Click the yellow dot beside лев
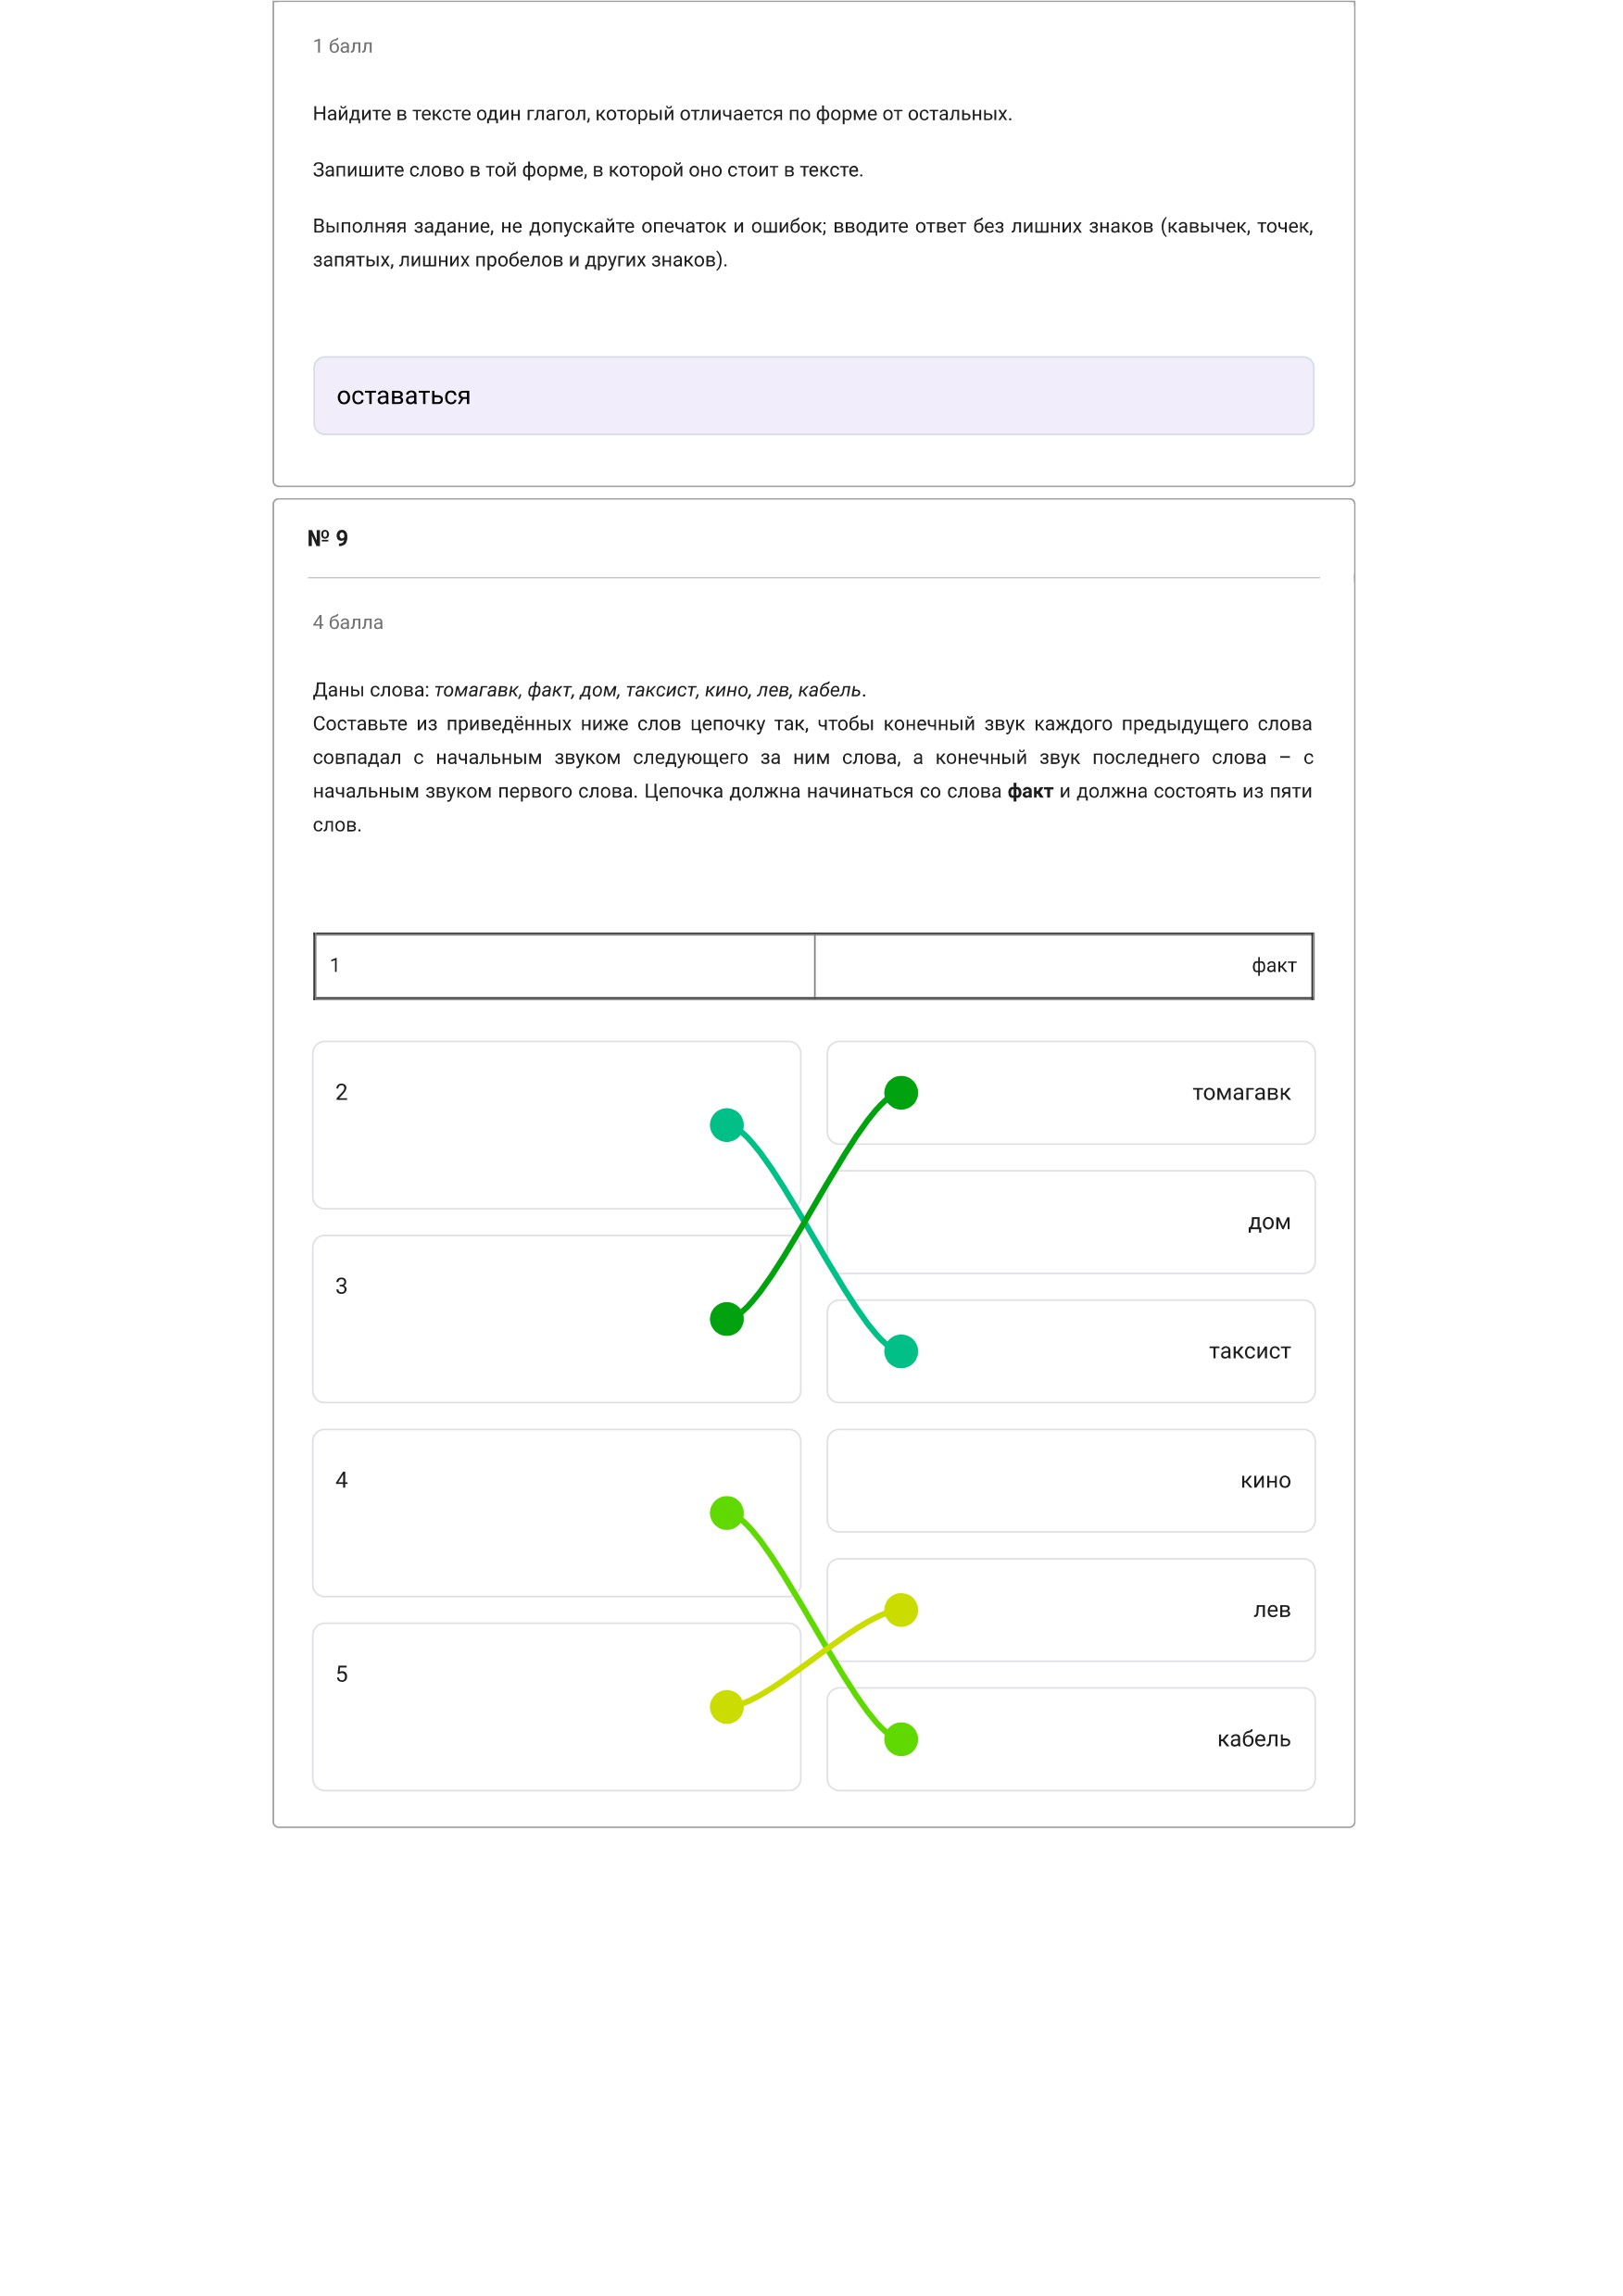This screenshot has width=1623, height=2296. [x=901, y=1610]
